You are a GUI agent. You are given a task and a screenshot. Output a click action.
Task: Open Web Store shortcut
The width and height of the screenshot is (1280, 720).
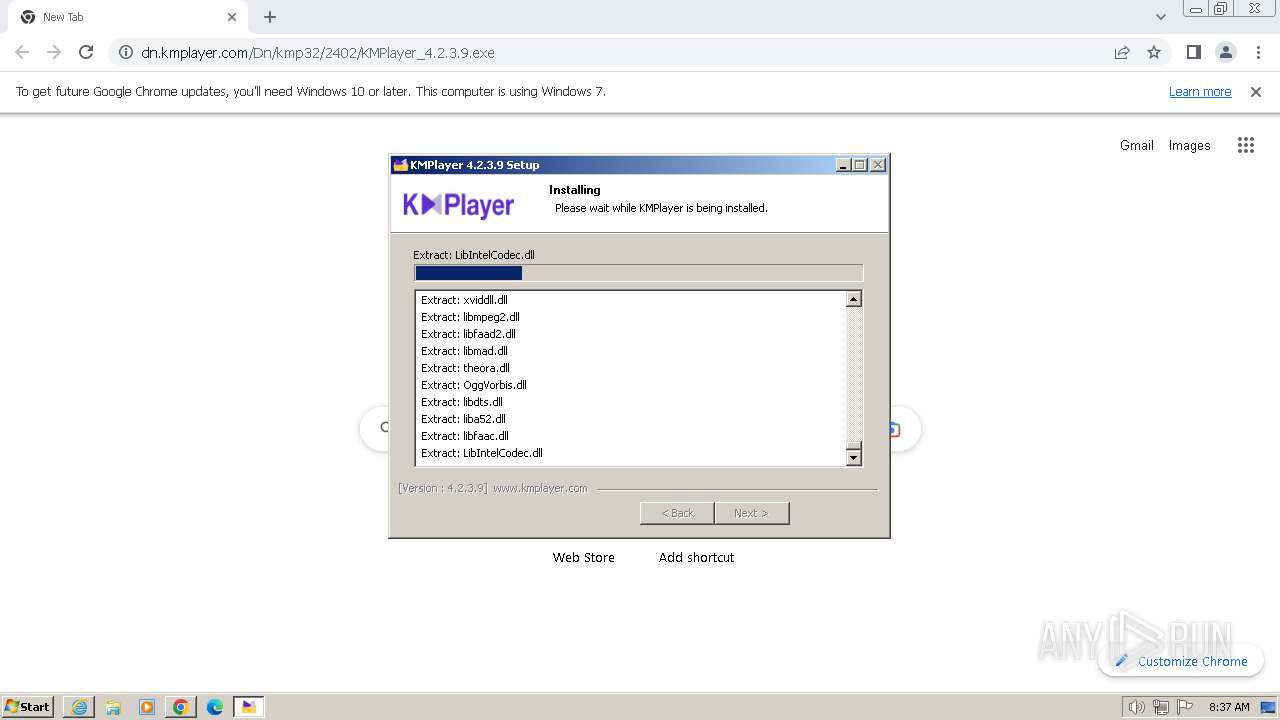pos(583,557)
